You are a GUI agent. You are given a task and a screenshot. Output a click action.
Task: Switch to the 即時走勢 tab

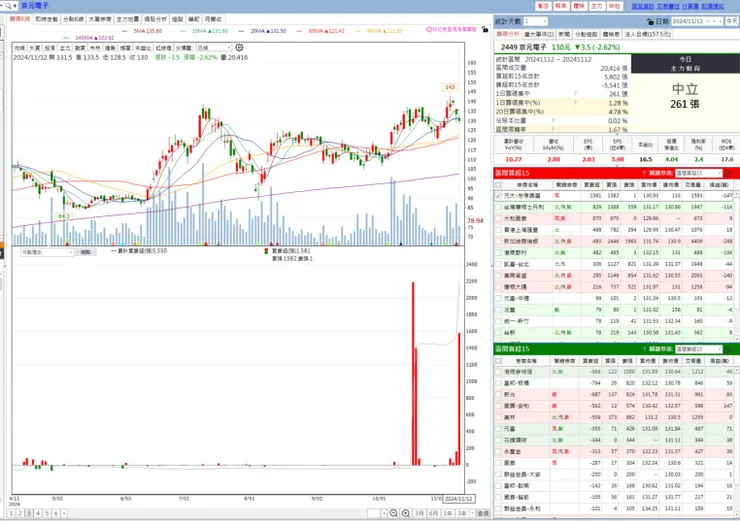47,19
